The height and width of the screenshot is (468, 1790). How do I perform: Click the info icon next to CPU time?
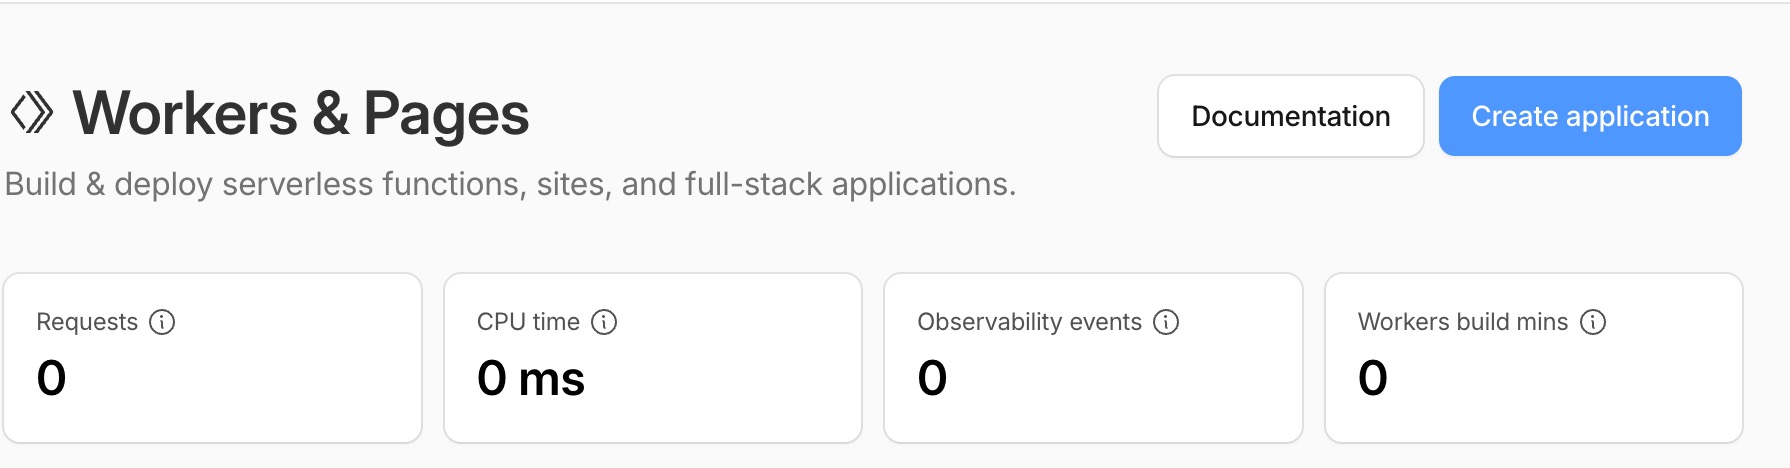pyautogui.click(x=604, y=322)
